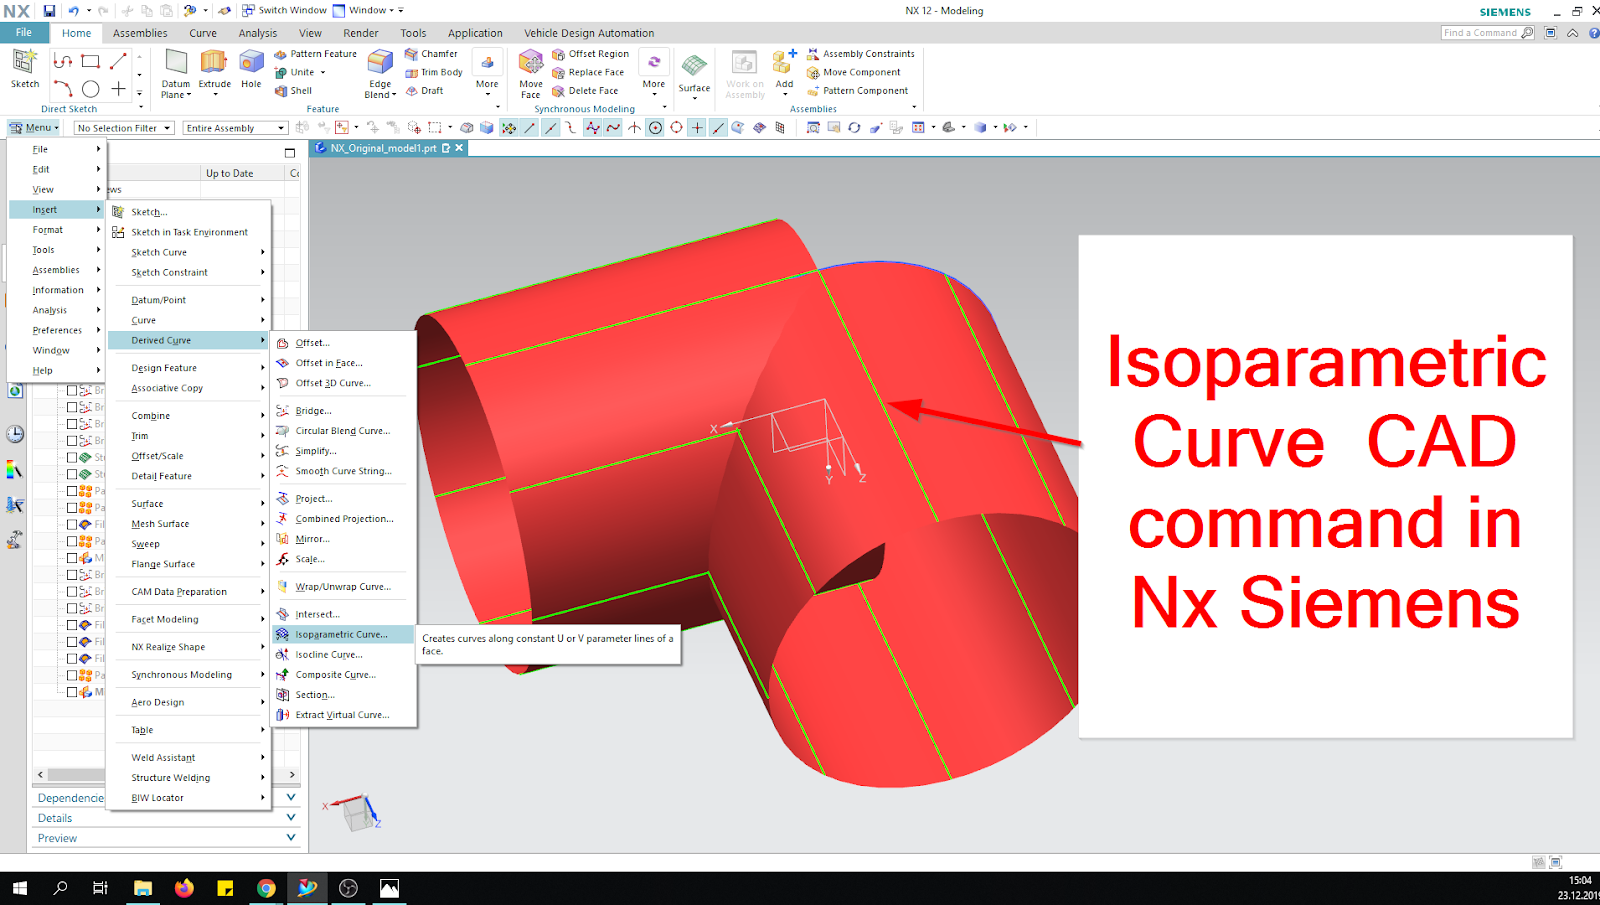Click right arrow of navigator scrollbar
Viewport: 1600px width, 905px height.
(292, 774)
